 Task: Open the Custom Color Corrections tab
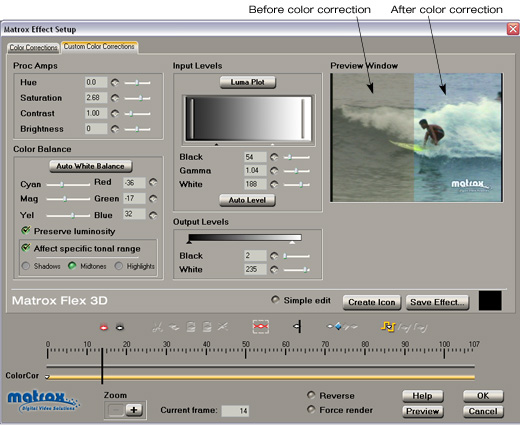(99, 47)
